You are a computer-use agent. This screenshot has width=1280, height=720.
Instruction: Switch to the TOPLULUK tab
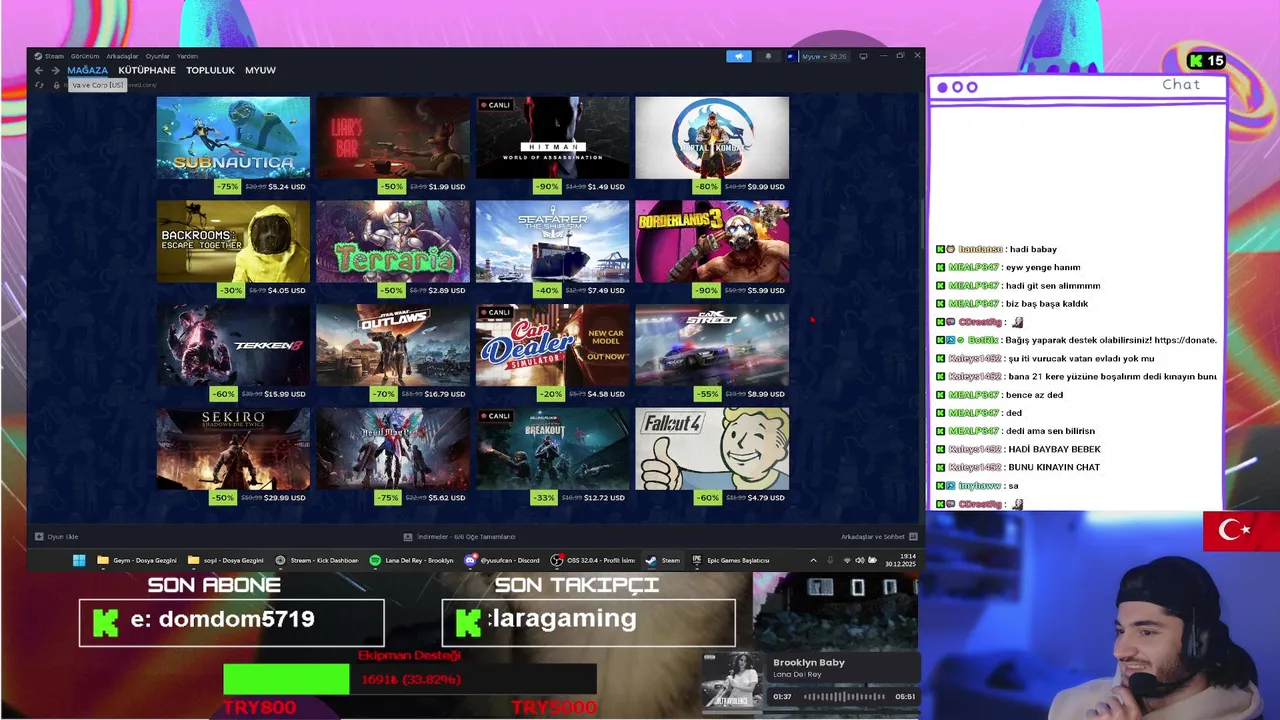(x=210, y=70)
